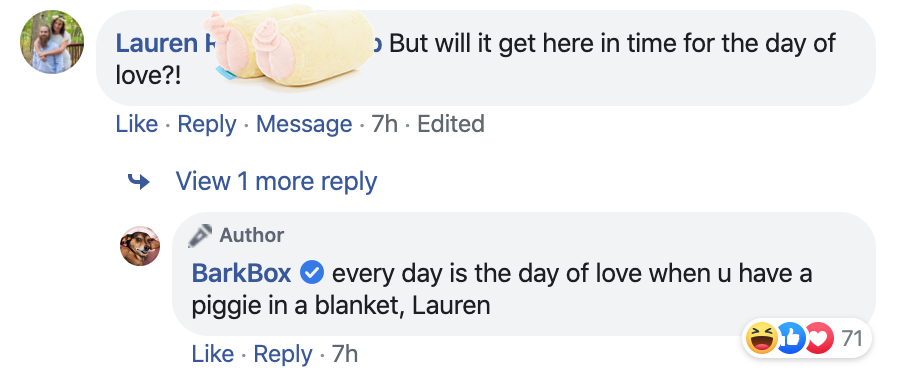The image size is (920, 380).
Task: Open 7h timestamp on Lauren's comment
Action: click(x=385, y=124)
